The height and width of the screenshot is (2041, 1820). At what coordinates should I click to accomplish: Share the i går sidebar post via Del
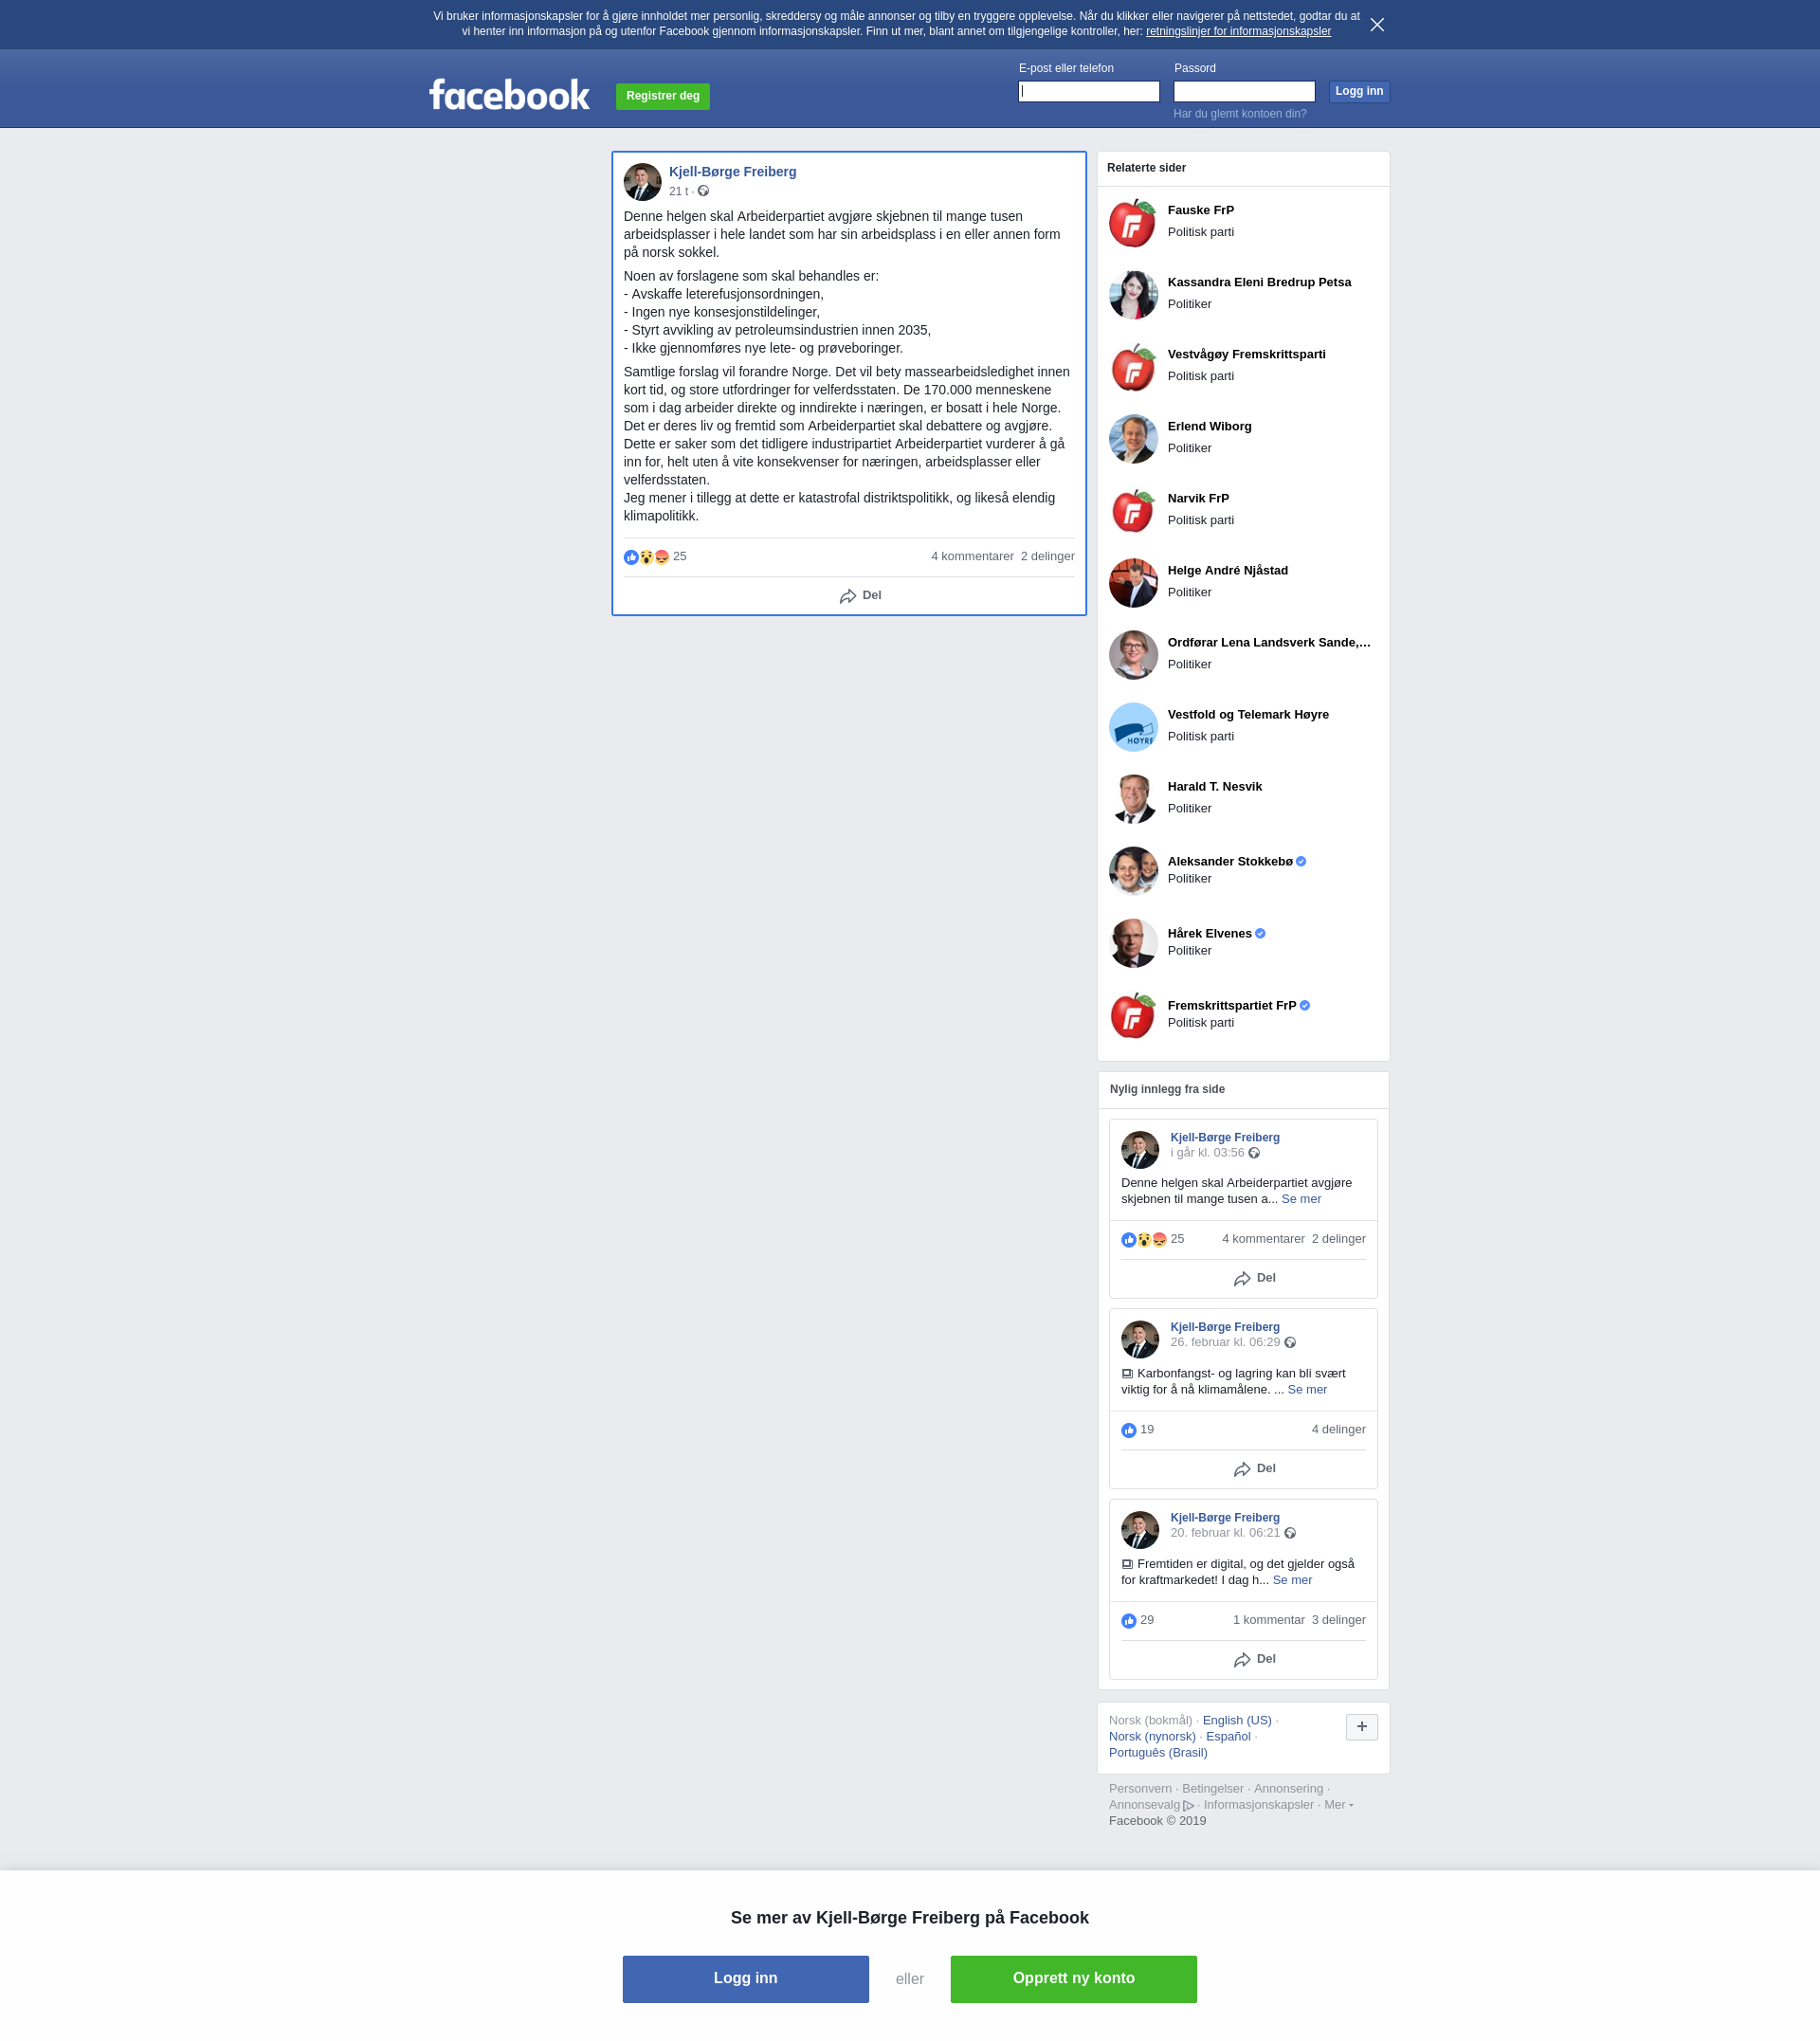pyautogui.click(x=1254, y=1278)
